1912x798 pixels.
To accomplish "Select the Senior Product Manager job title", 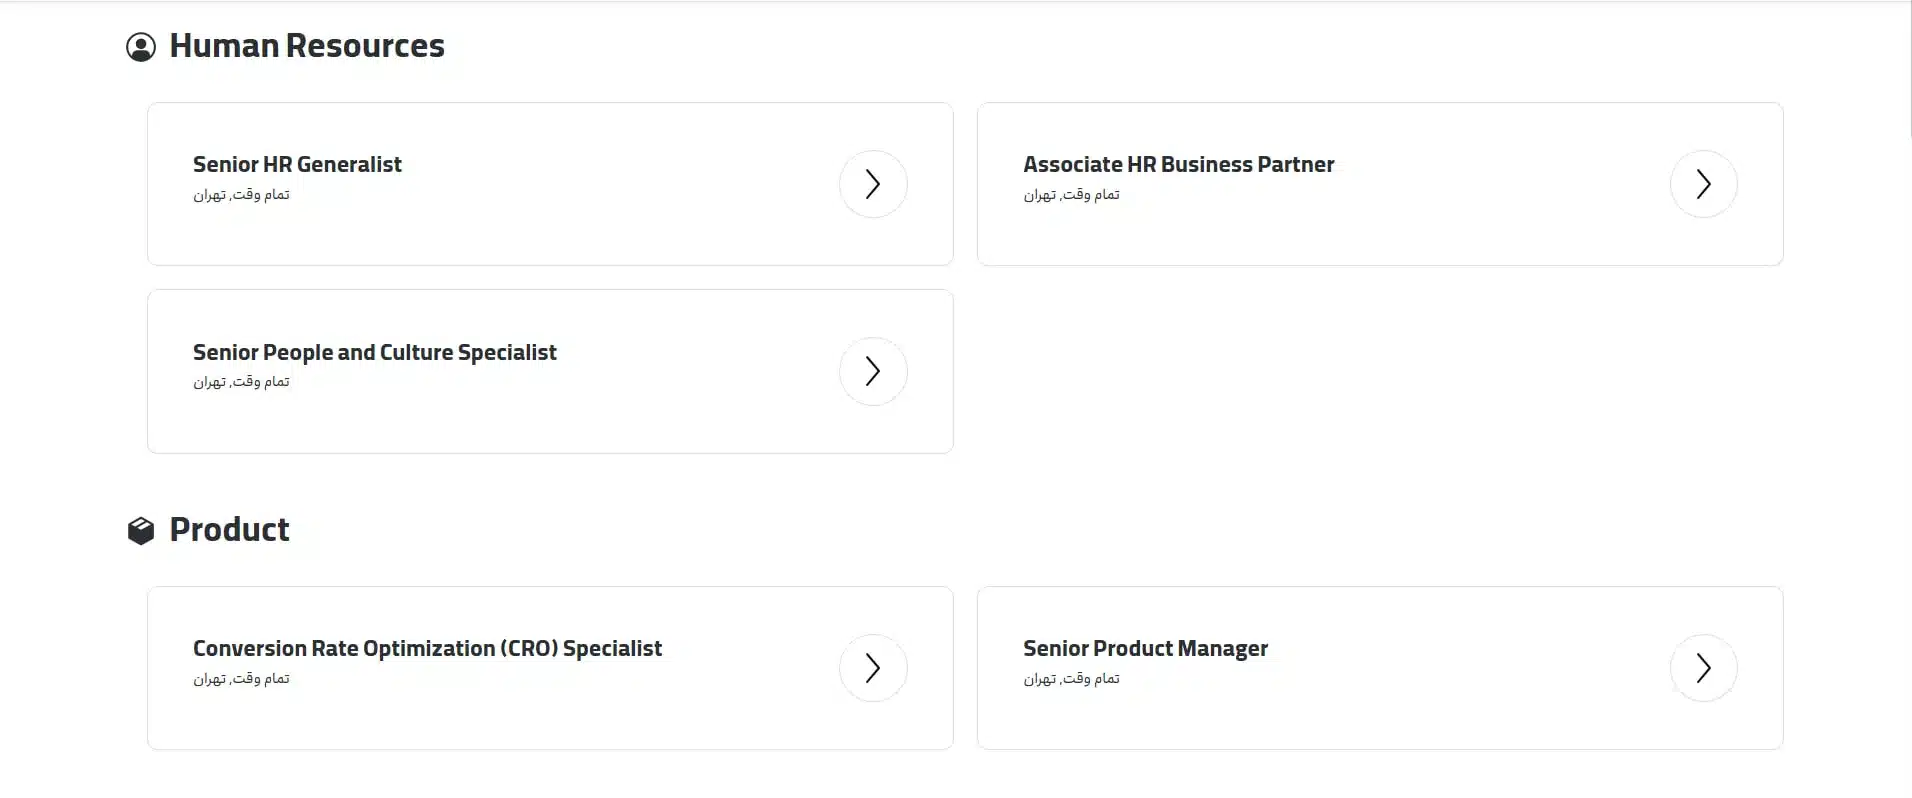I will (1145, 649).
